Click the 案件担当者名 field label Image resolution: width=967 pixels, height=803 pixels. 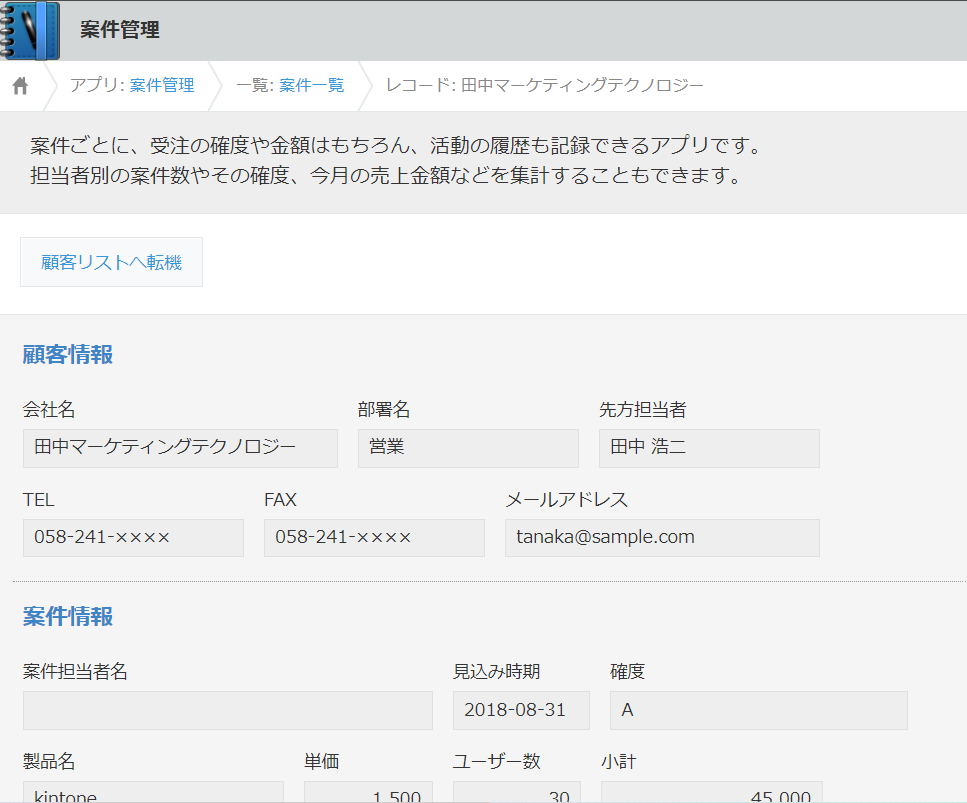click(75, 672)
